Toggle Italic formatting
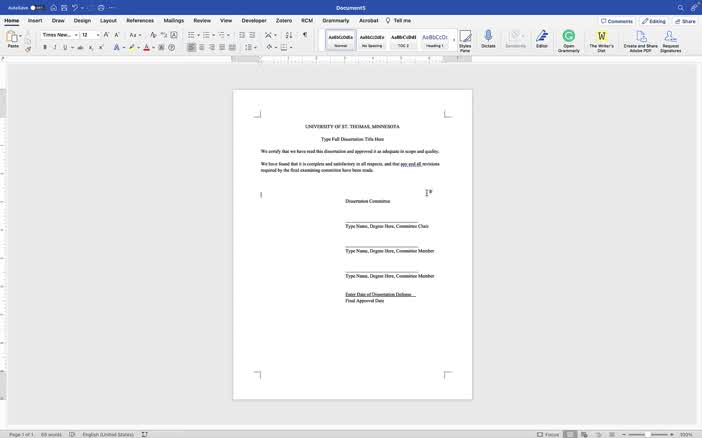The height and width of the screenshot is (438, 702). point(55,47)
